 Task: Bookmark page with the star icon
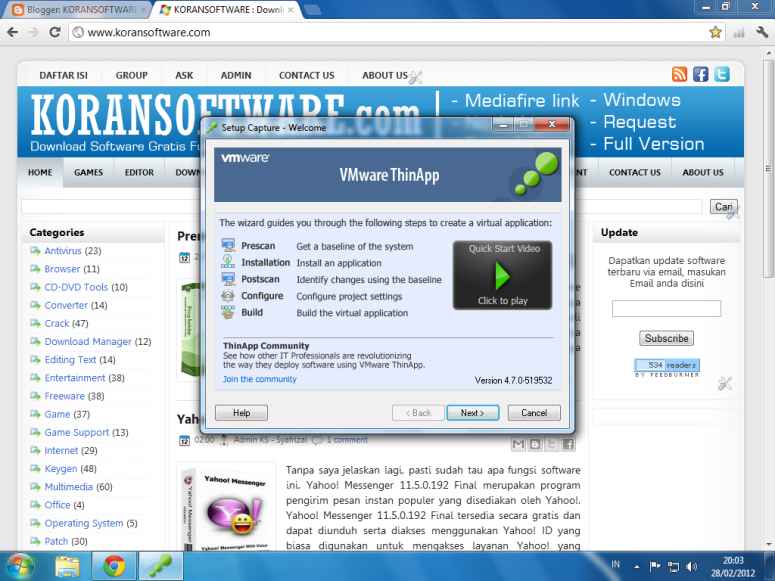coord(715,33)
